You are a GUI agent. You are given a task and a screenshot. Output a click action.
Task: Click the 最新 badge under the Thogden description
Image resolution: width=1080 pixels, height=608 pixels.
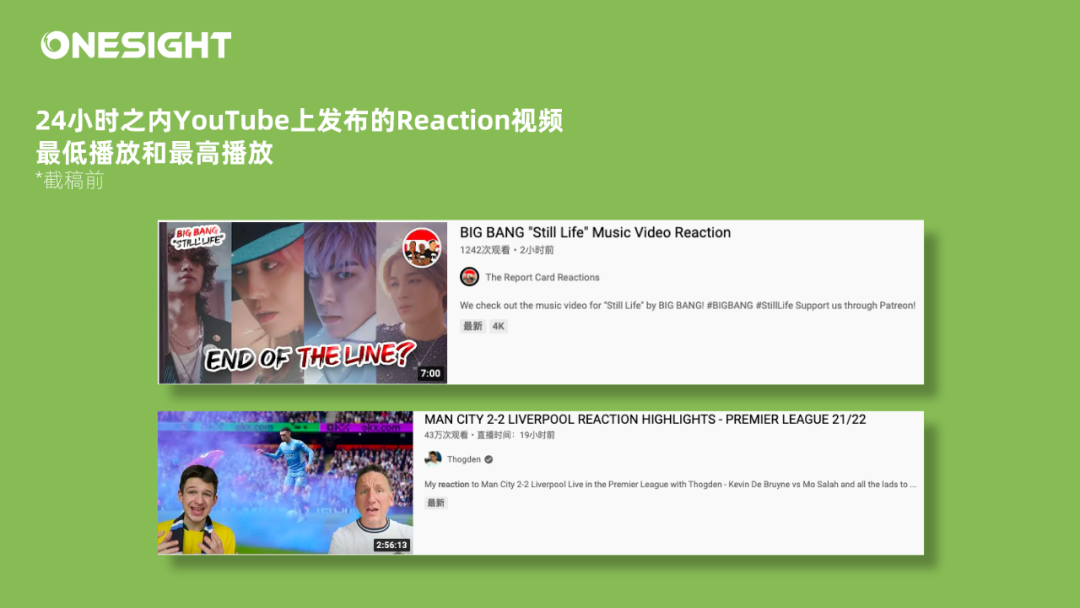(x=436, y=503)
